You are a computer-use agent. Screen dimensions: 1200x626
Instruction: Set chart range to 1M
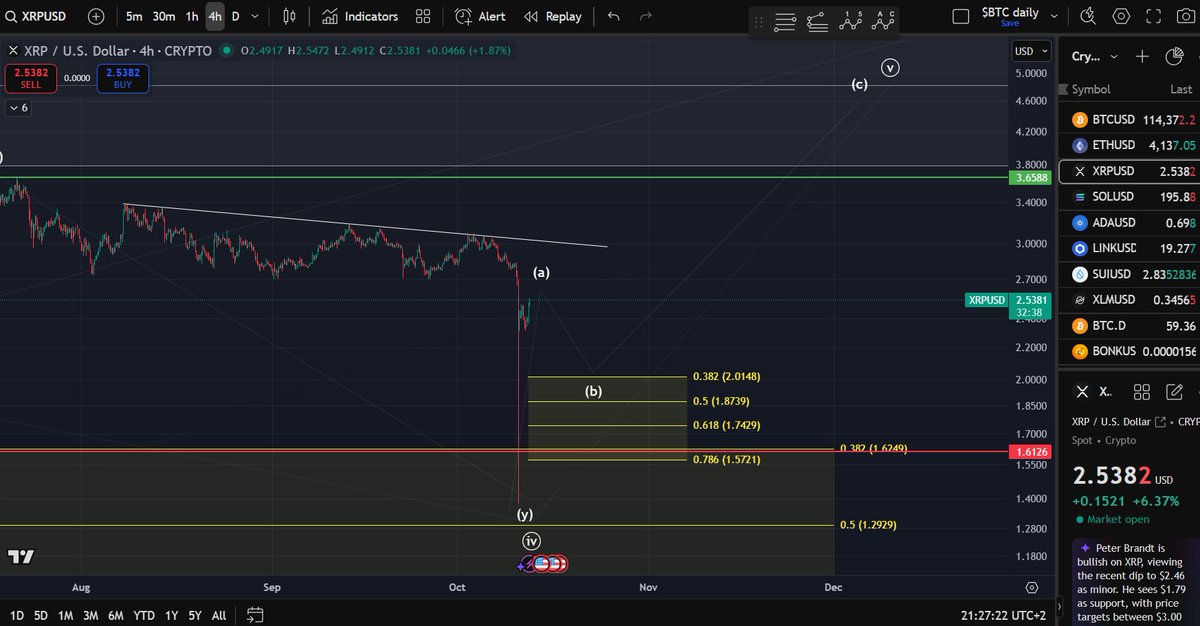(x=66, y=615)
